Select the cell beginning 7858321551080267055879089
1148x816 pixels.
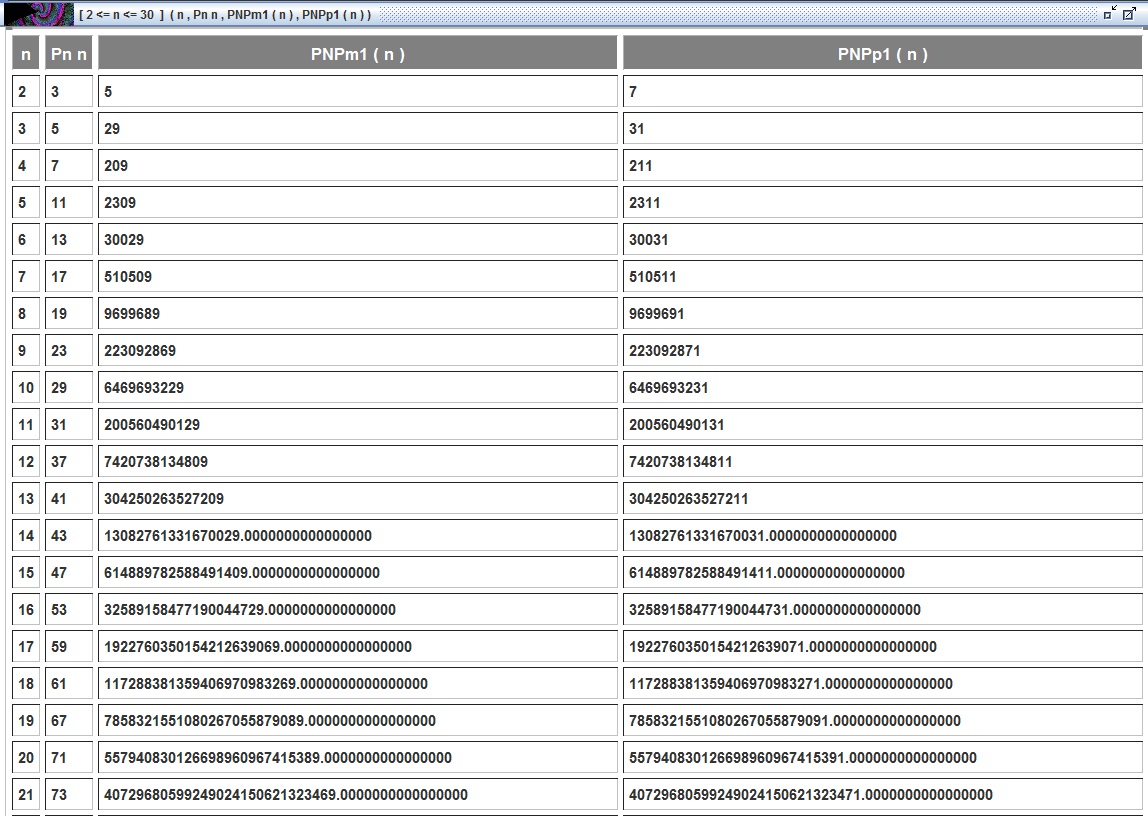coord(358,720)
